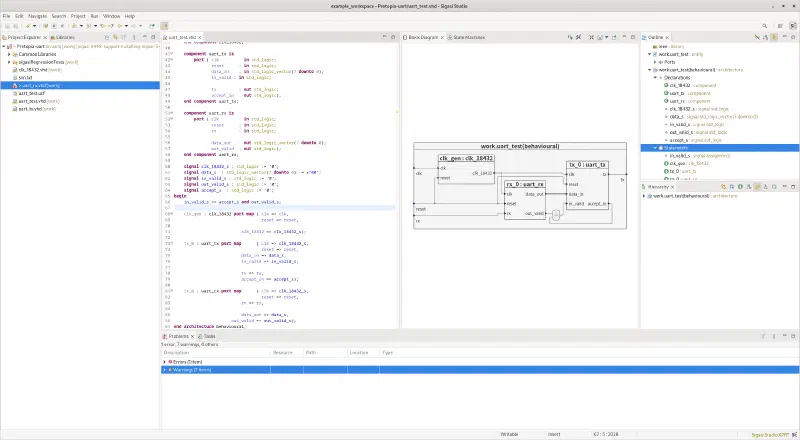The image size is (800, 440).
Task: Expand the sigasiRegressionTests folder
Action: (9, 62)
